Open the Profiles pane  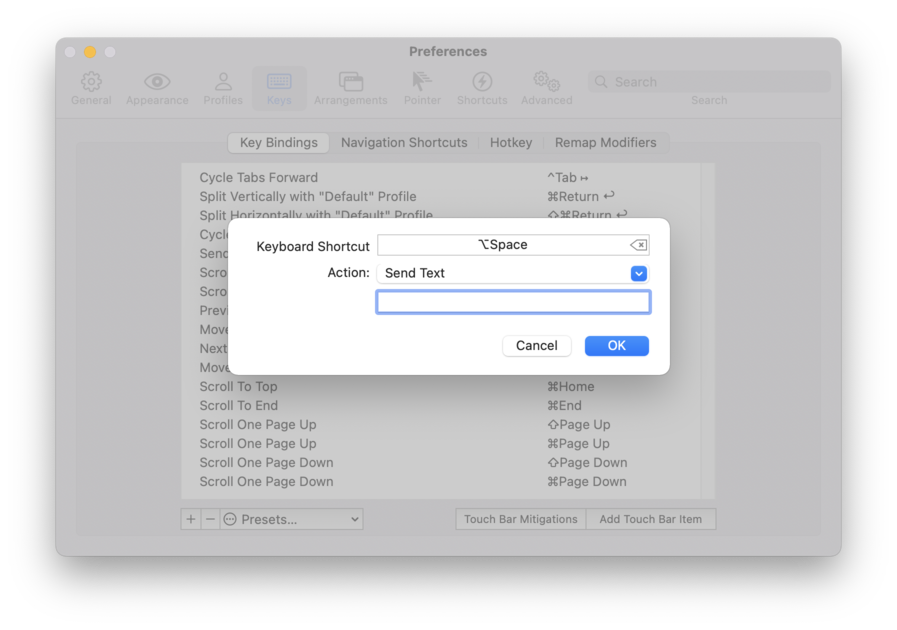tap(222, 85)
